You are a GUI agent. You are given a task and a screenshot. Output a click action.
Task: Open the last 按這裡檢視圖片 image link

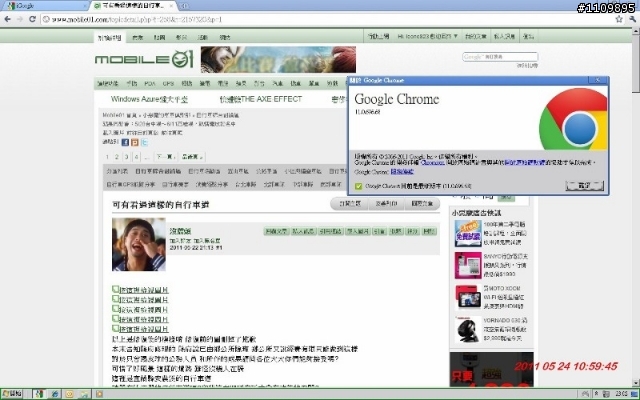click(140, 329)
